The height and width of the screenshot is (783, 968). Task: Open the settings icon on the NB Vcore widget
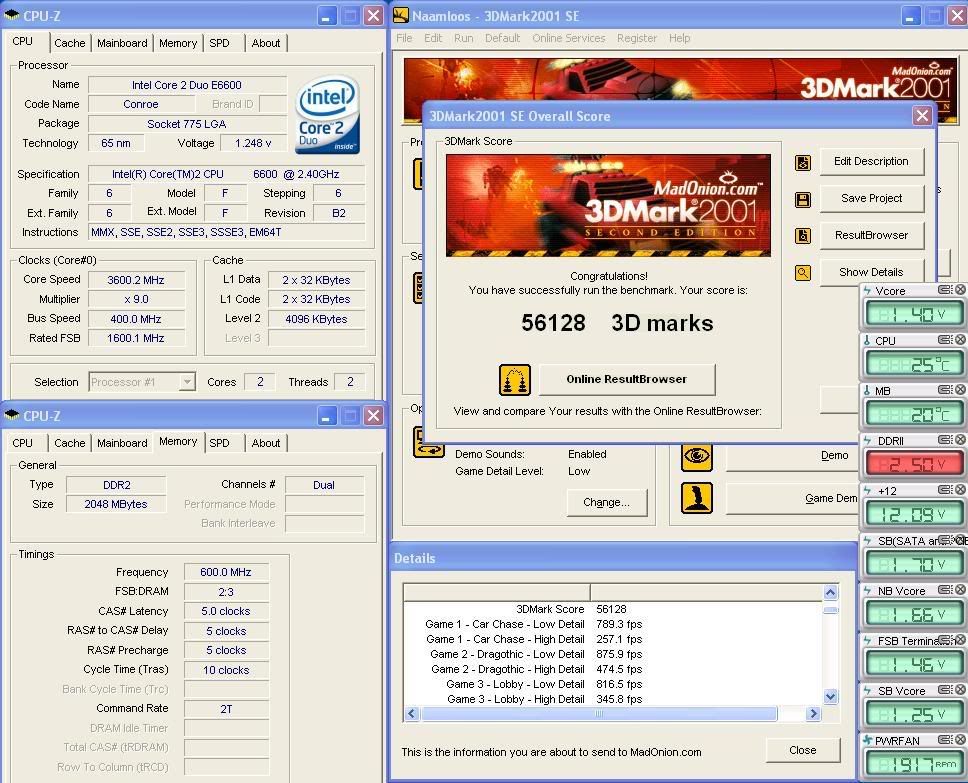coord(945,590)
